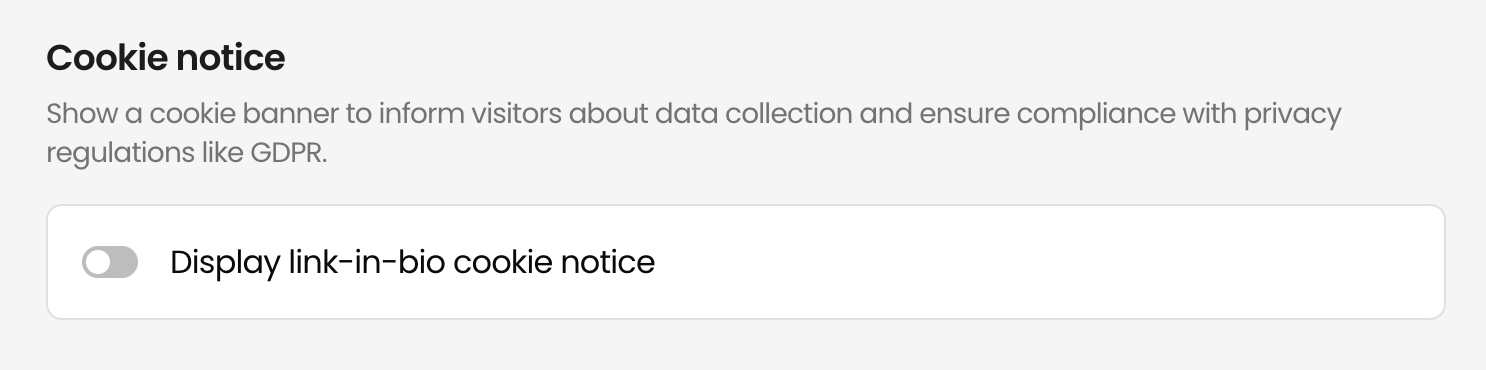Image resolution: width=1486 pixels, height=370 pixels.
Task: Click empty space inside the white settings card
Action: coord(1050,263)
